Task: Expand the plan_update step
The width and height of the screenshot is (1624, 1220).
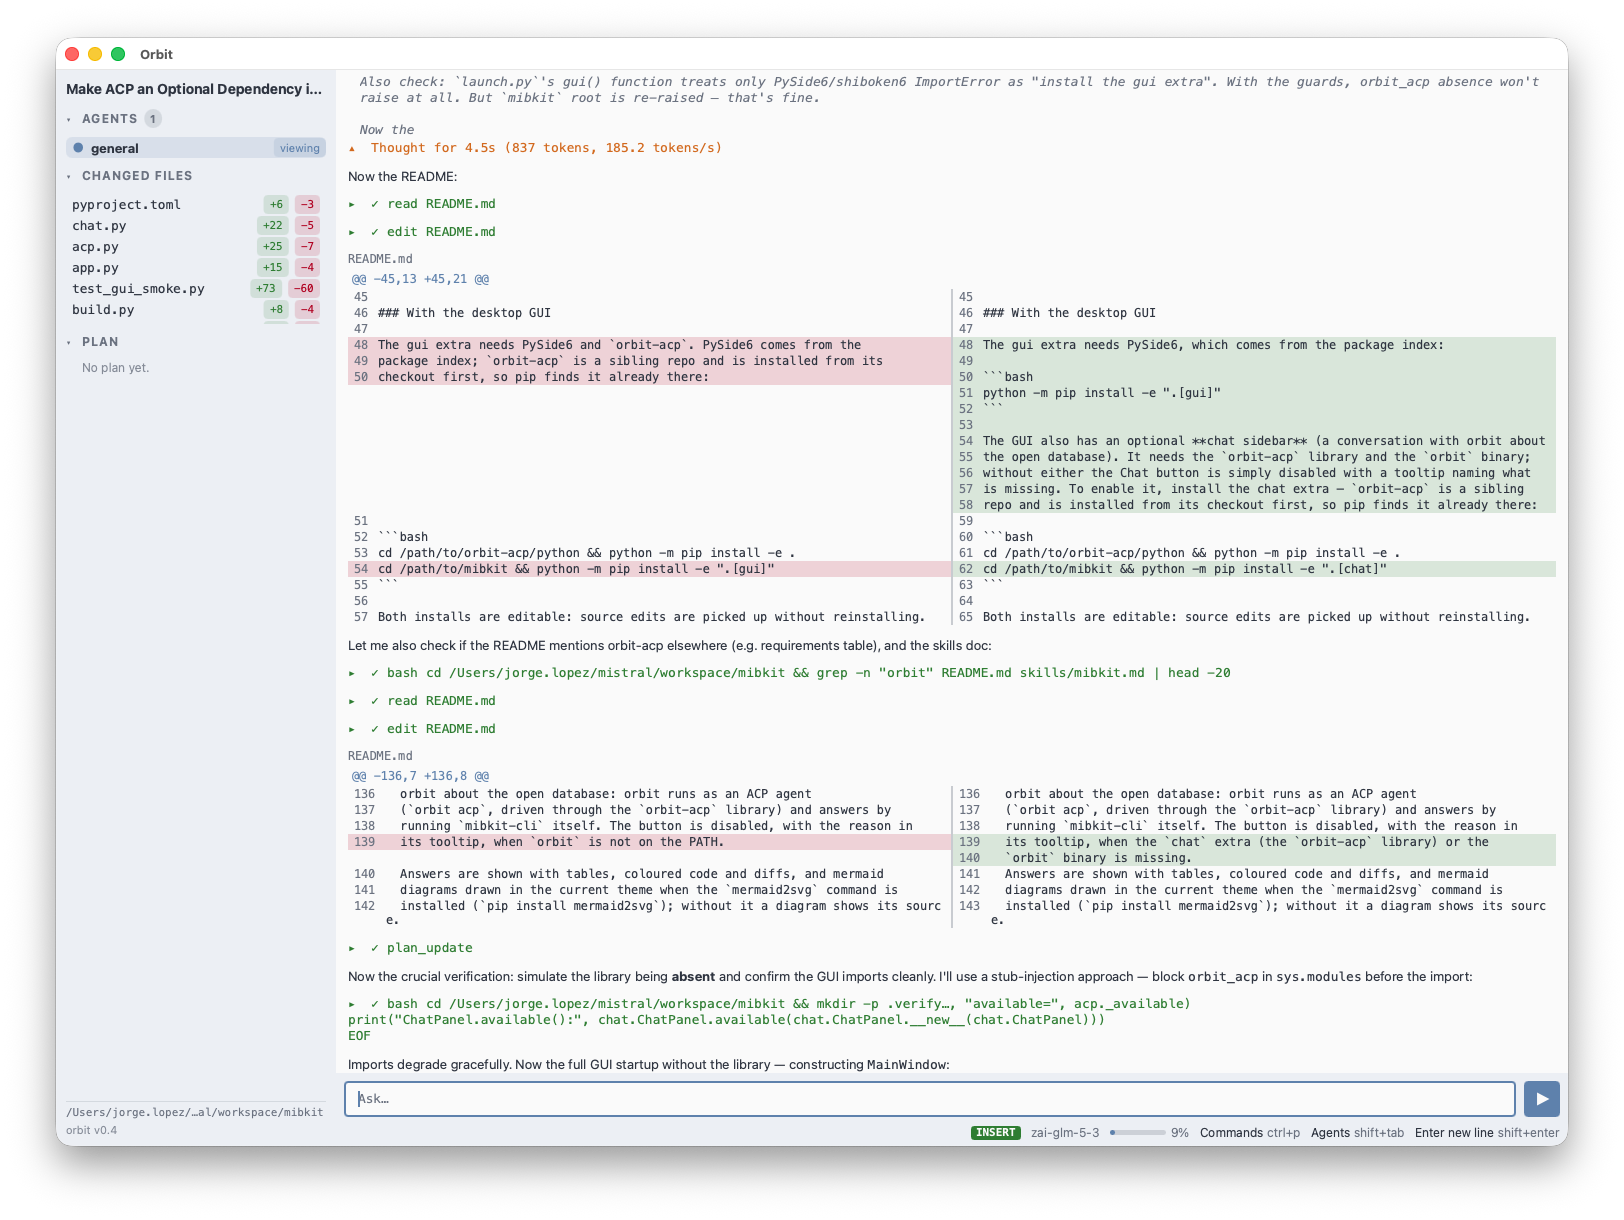Action: [352, 948]
